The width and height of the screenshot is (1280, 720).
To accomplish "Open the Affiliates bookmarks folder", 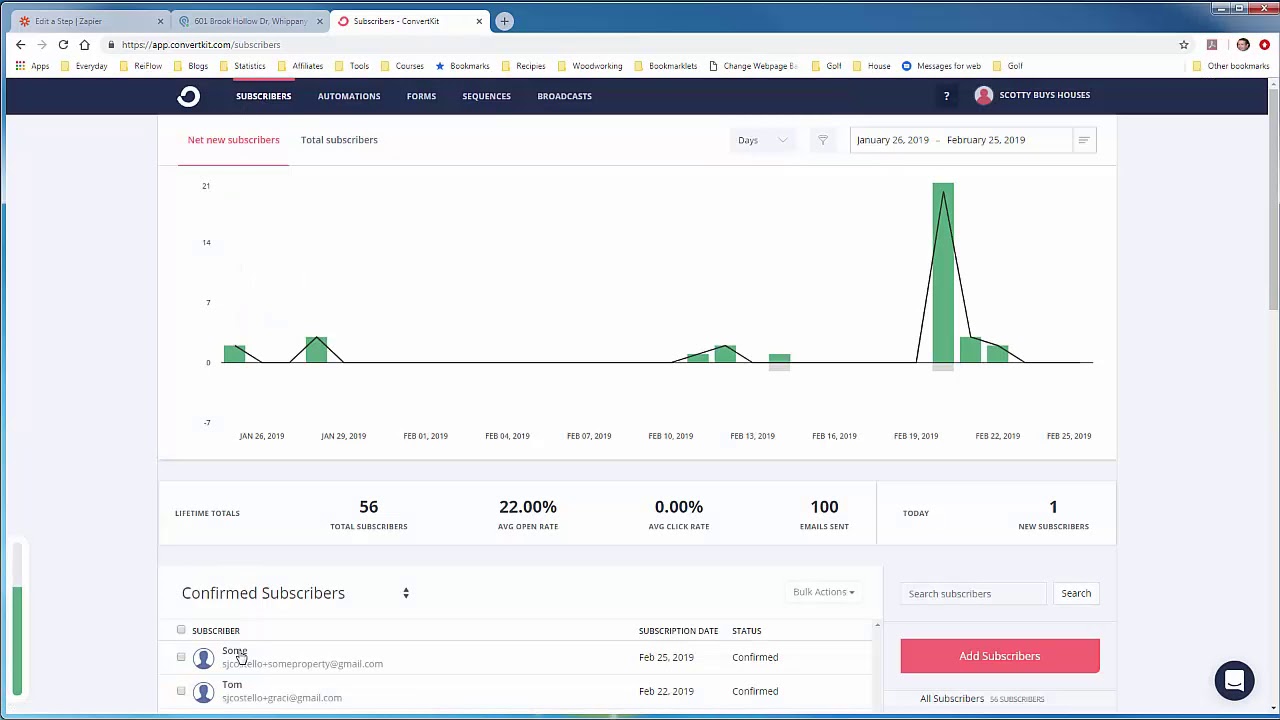I will tap(299, 66).
